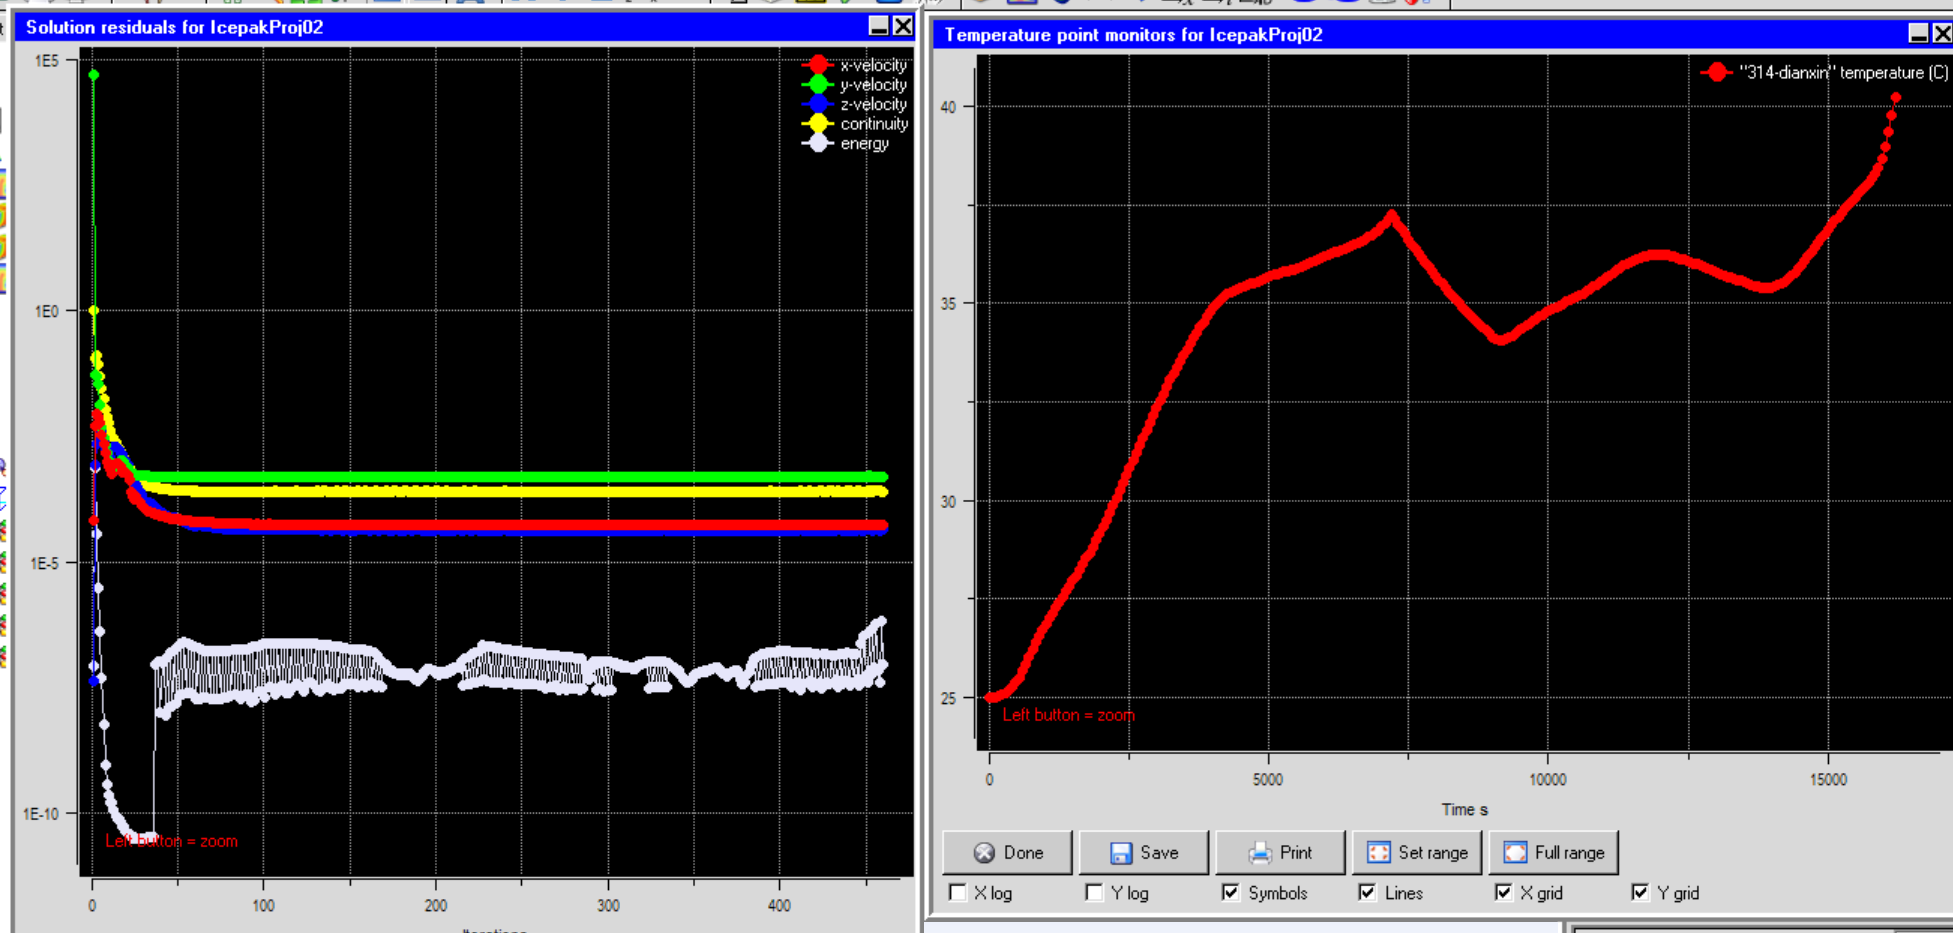Click the 1E5 axis label

click(47, 61)
